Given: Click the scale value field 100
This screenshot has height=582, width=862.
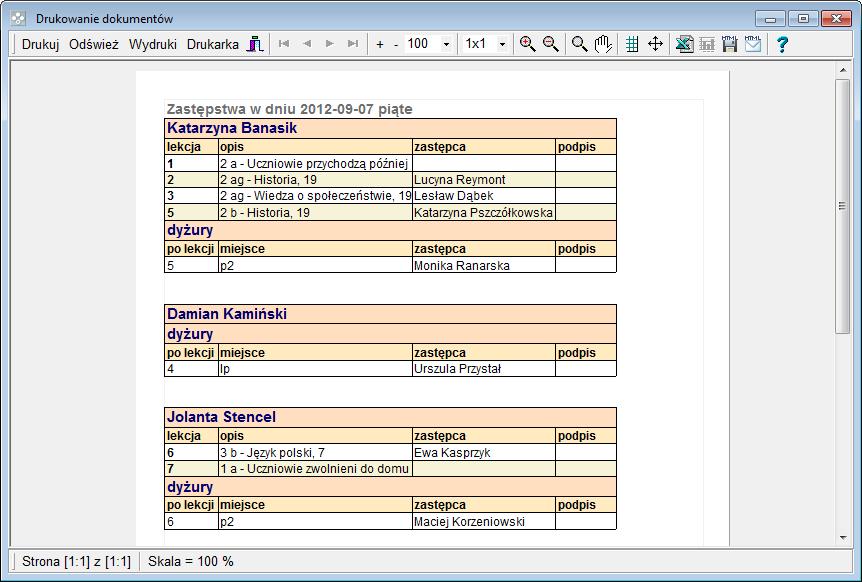Looking at the screenshot, I should [x=422, y=43].
